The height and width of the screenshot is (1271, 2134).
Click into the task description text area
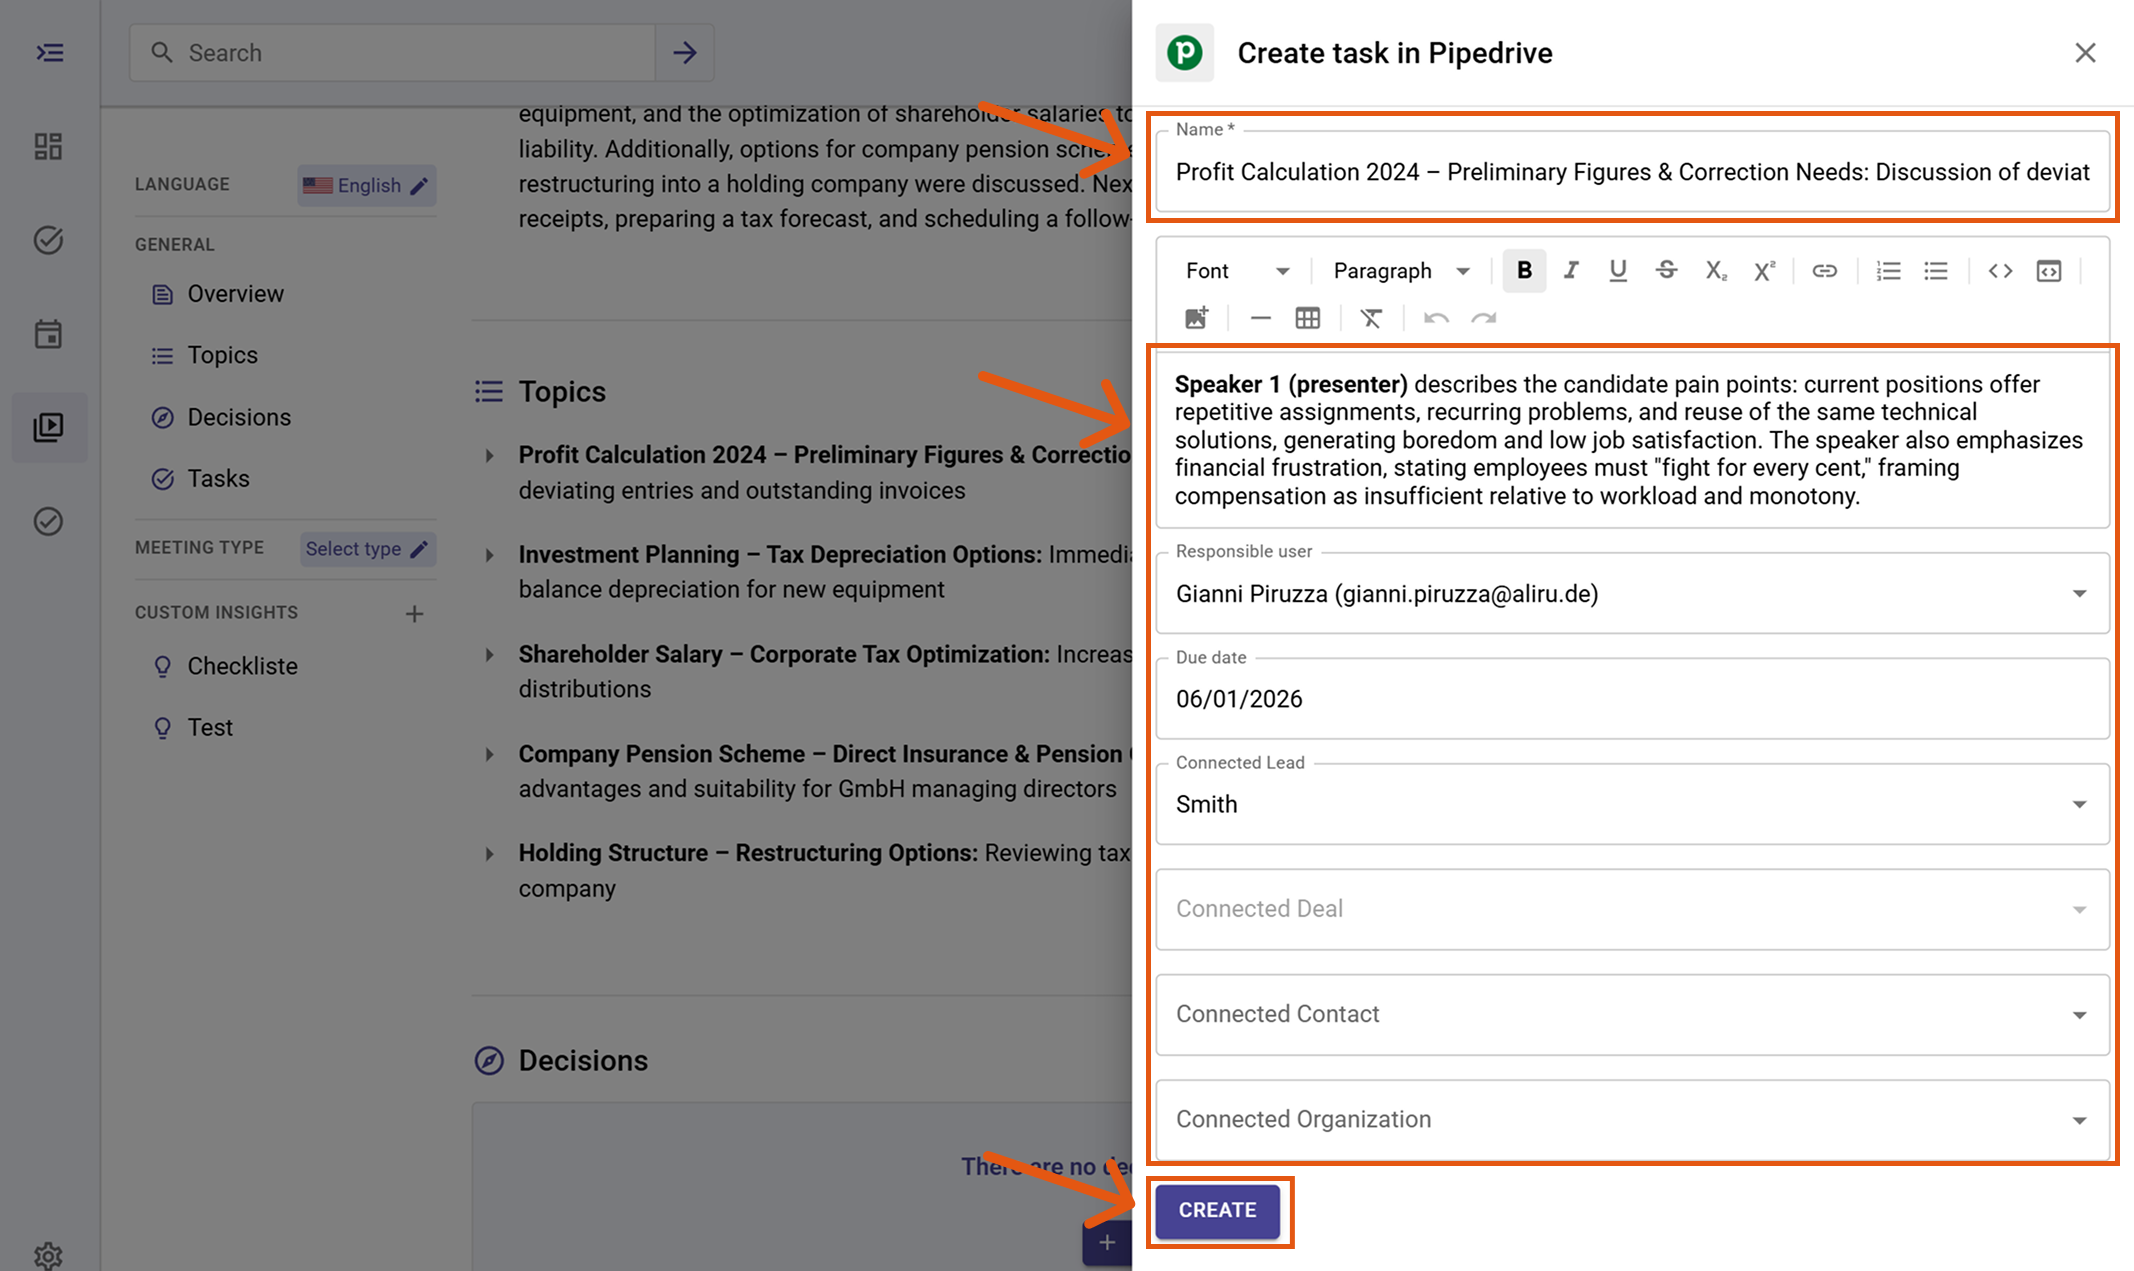(x=1633, y=440)
